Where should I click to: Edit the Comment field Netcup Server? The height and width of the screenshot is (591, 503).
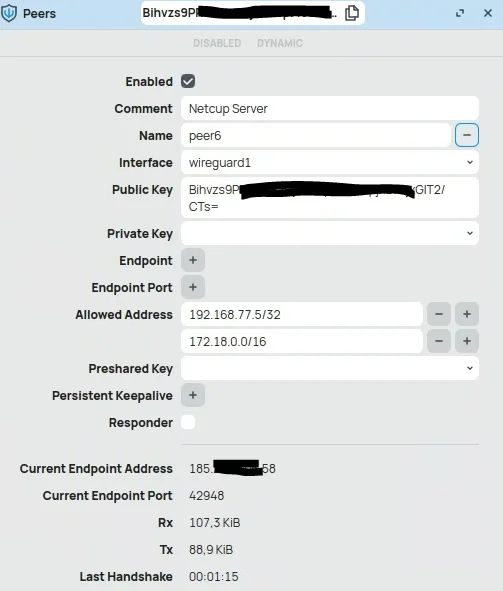(330, 109)
